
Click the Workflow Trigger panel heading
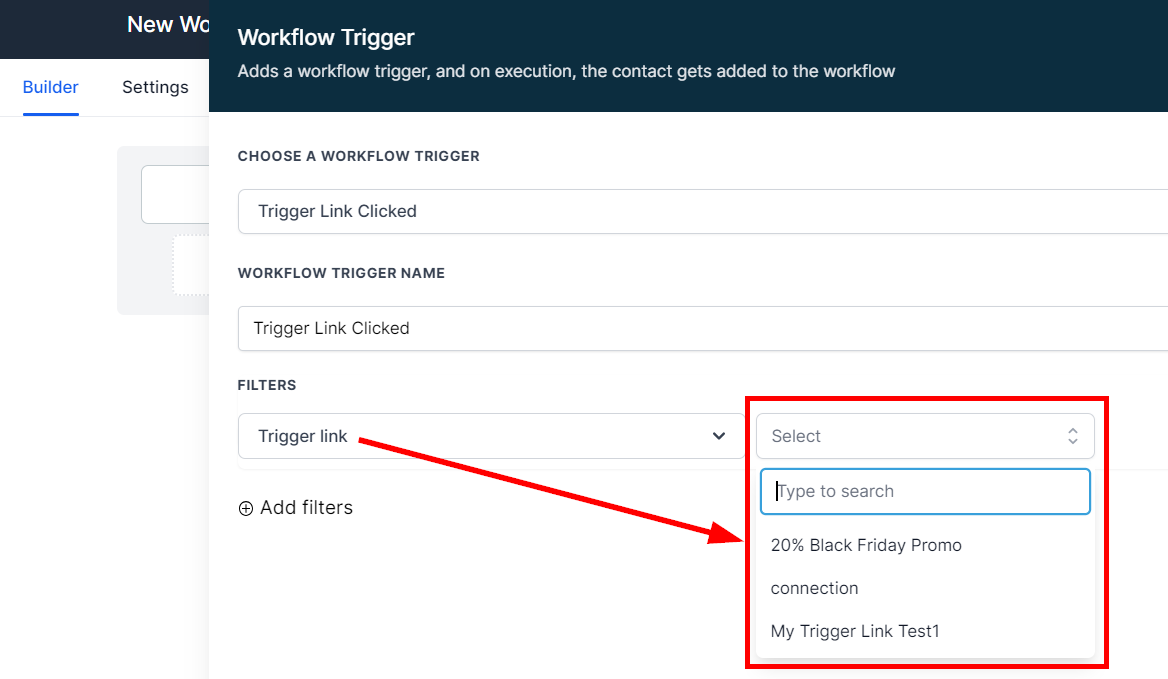tap(326, 38)
